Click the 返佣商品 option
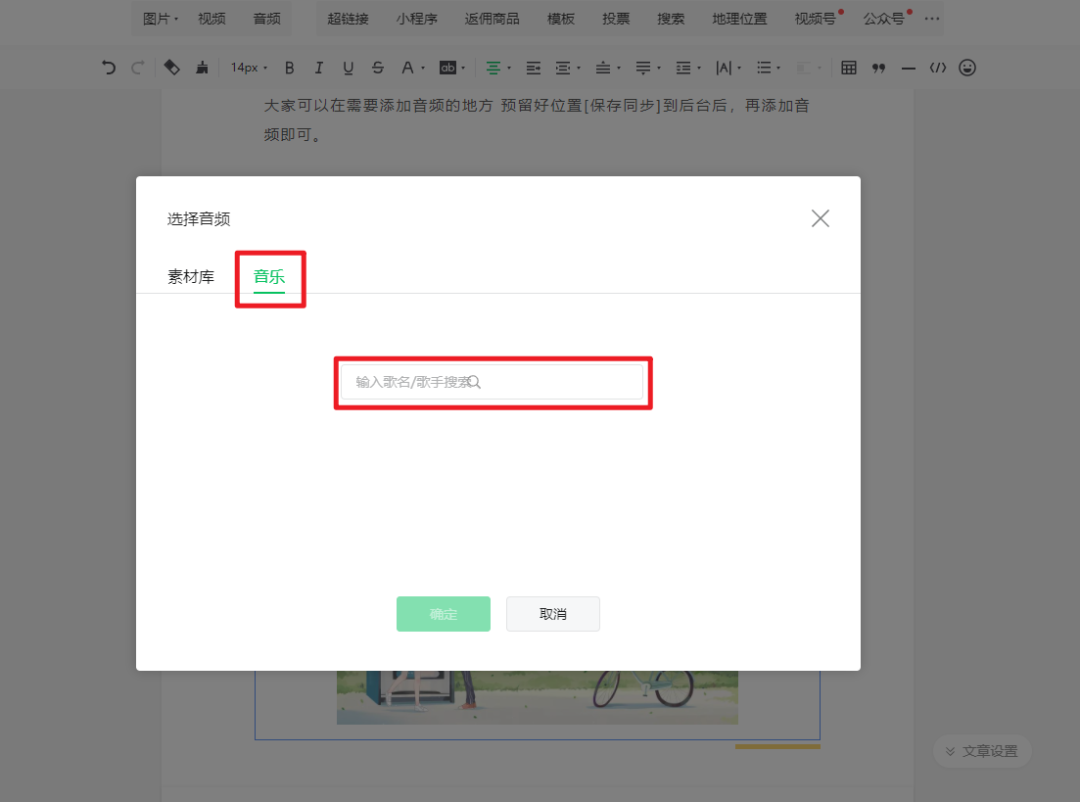The width and height of the screenshot is (1080, 802). coord(492,19)
